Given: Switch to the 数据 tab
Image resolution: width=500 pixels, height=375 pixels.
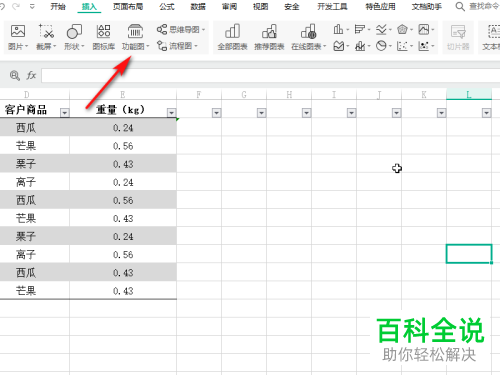Looking at the screenshot, I should pos(198,7).
